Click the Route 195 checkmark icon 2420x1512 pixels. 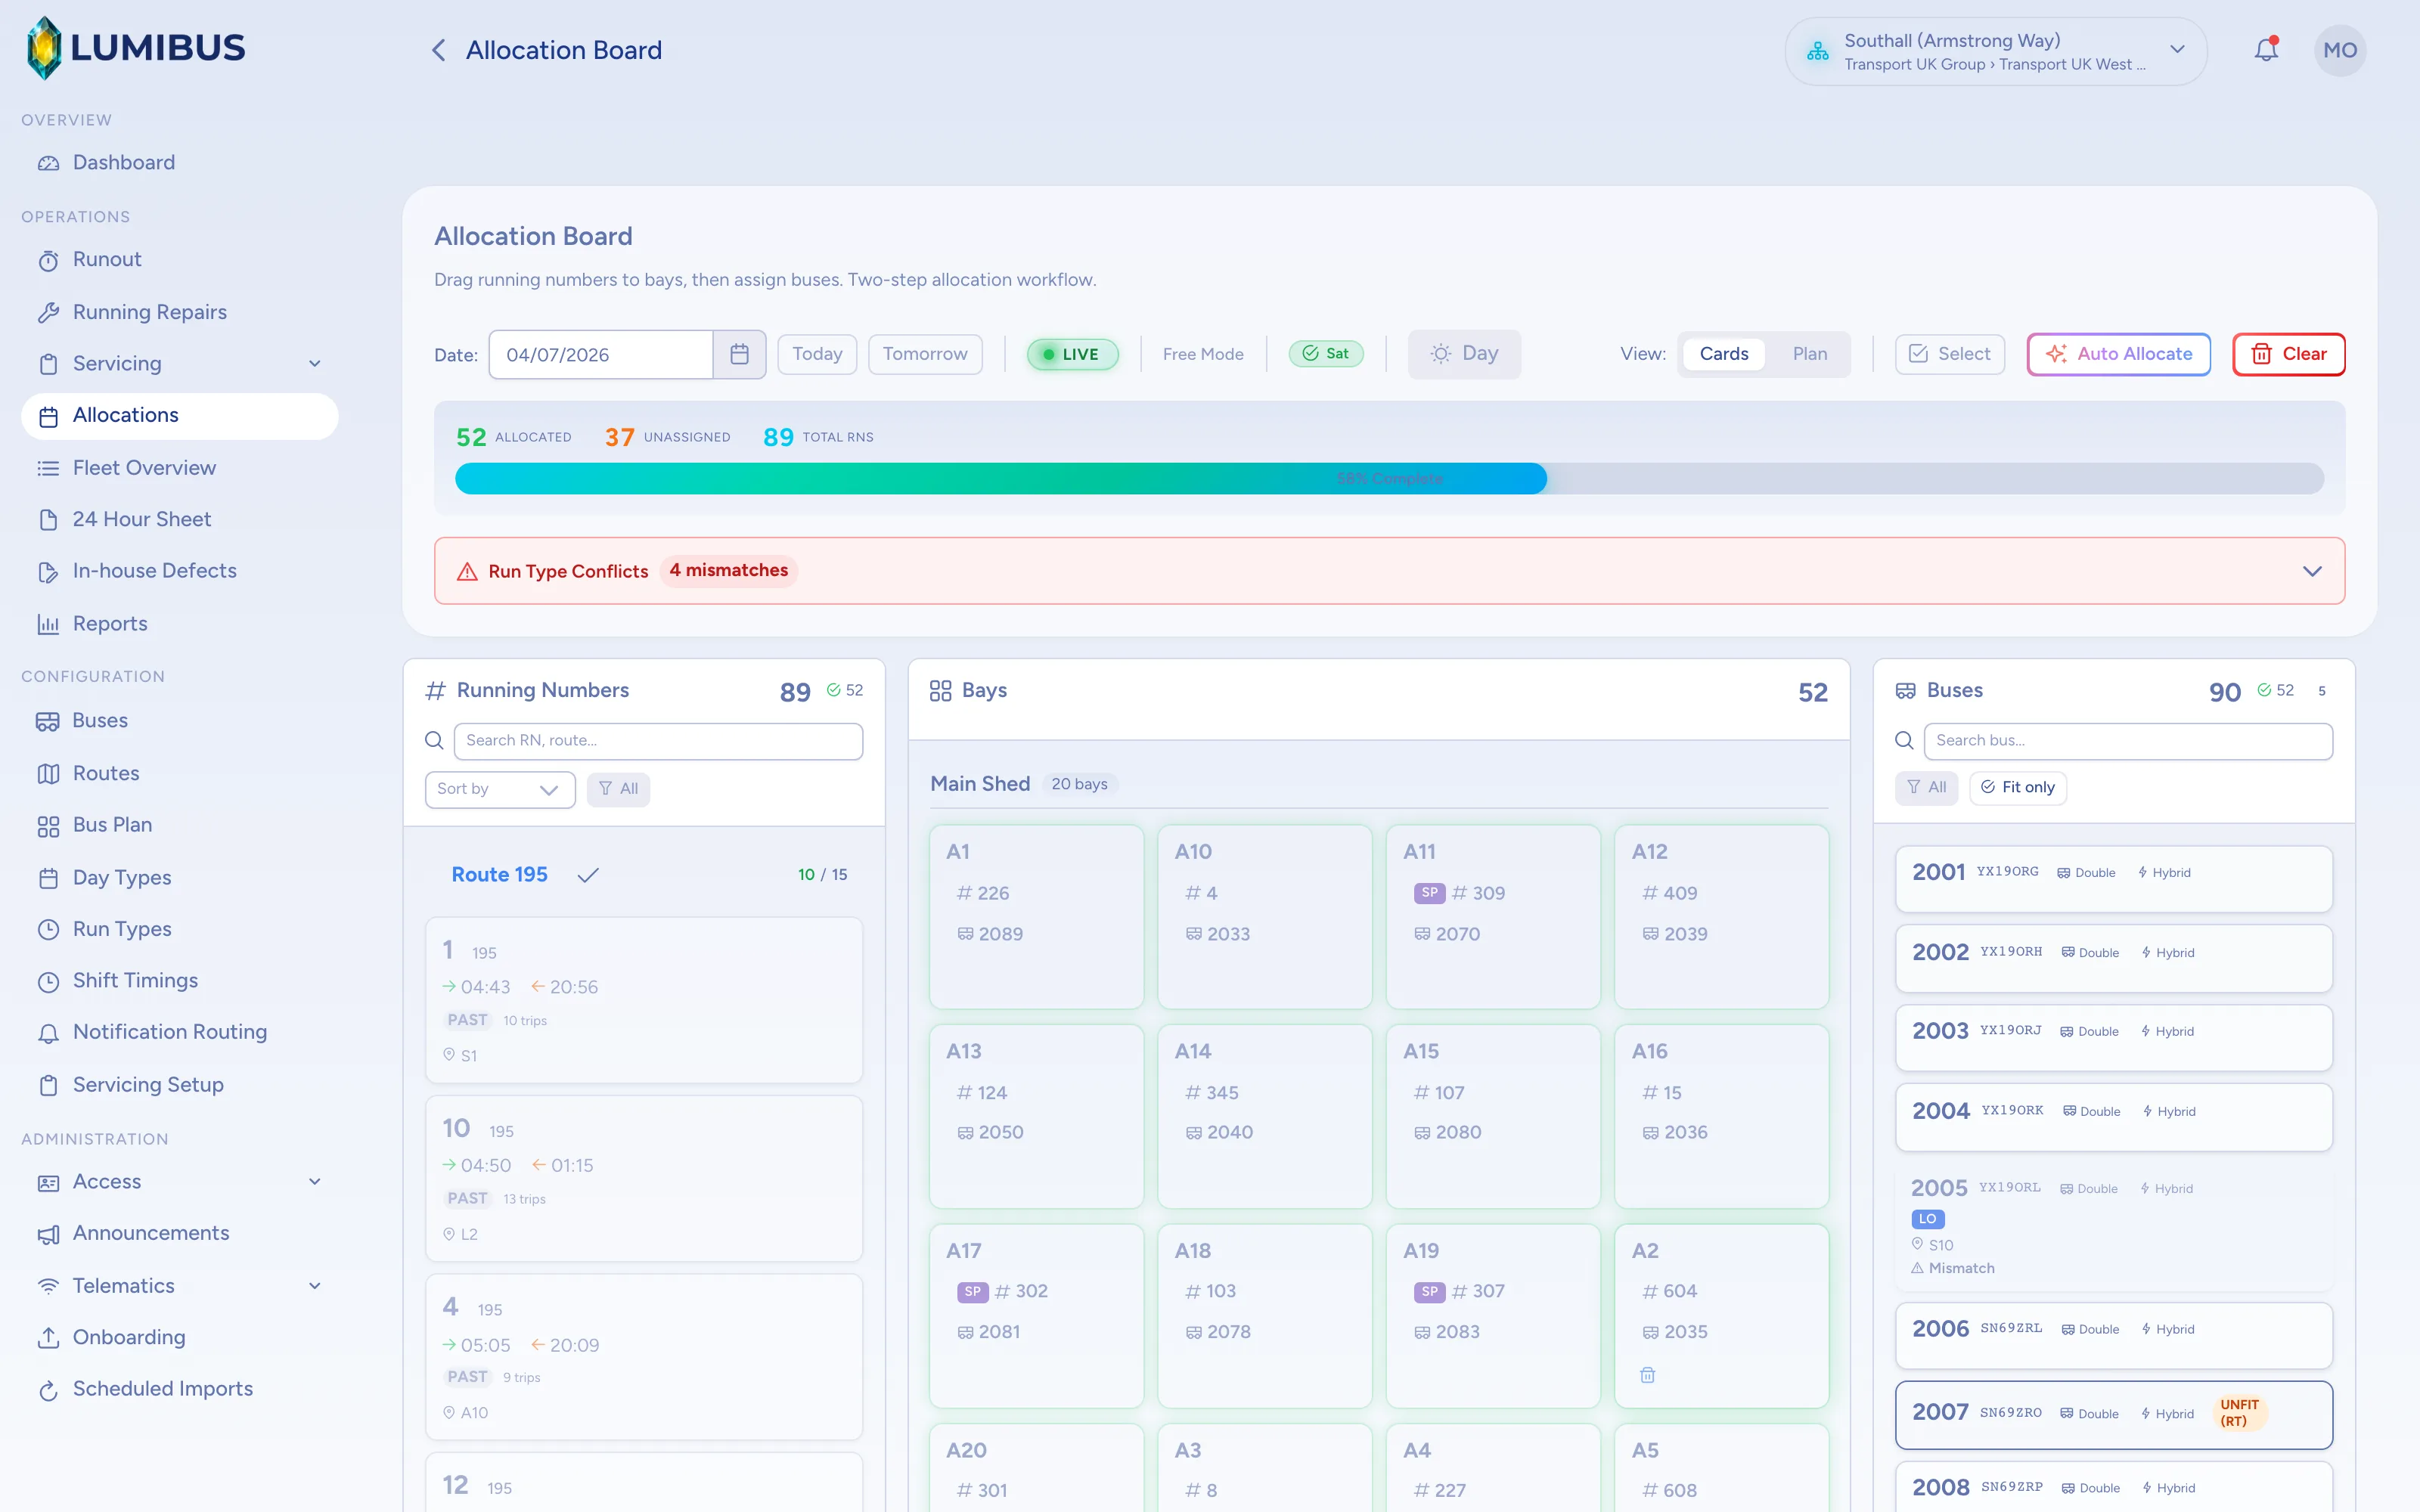(588, 875)
